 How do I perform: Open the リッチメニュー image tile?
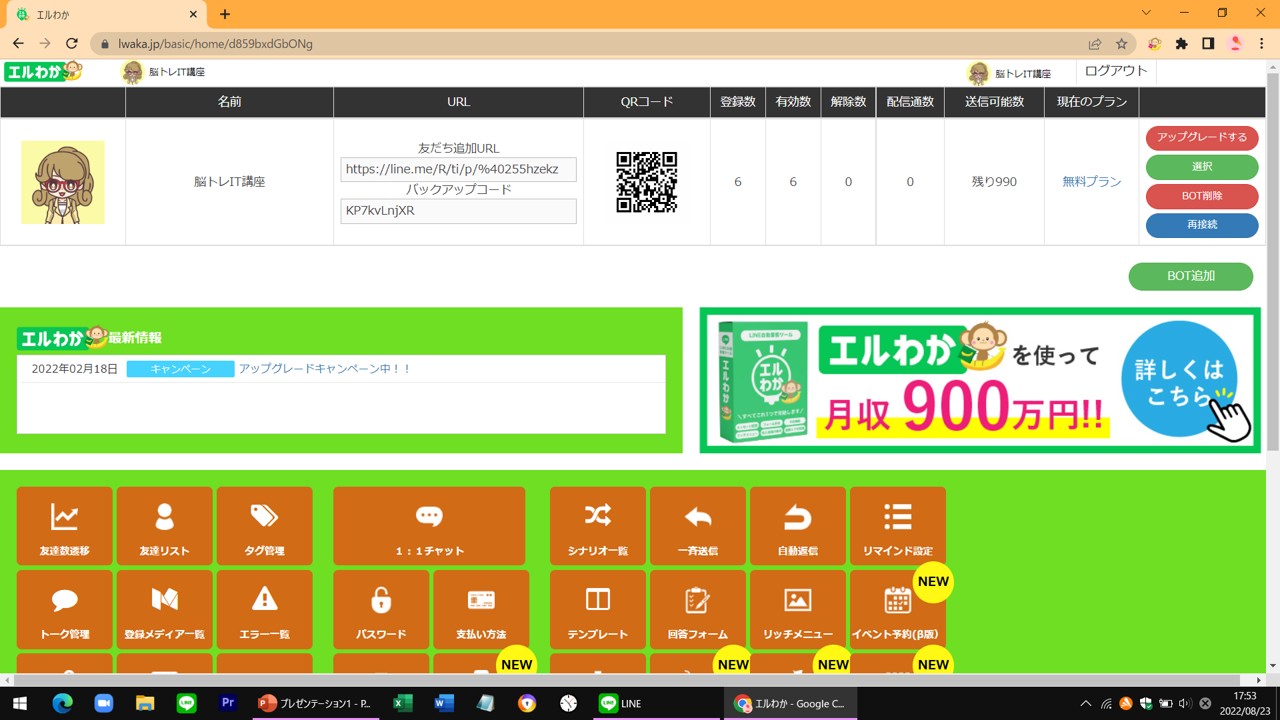tap(798, 609)
